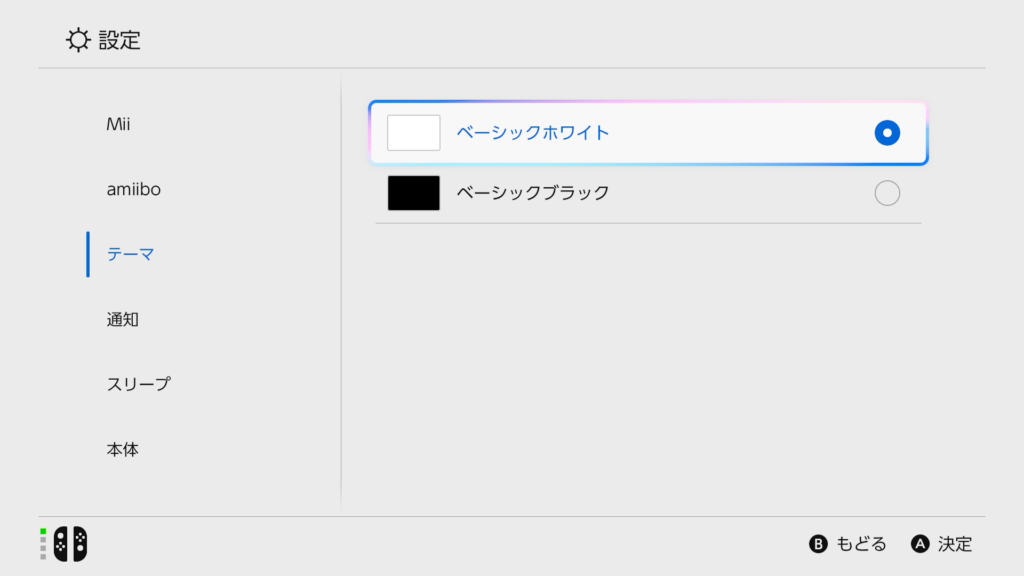
Task: Click the white theme color swatch
Action: coord(413,133)
